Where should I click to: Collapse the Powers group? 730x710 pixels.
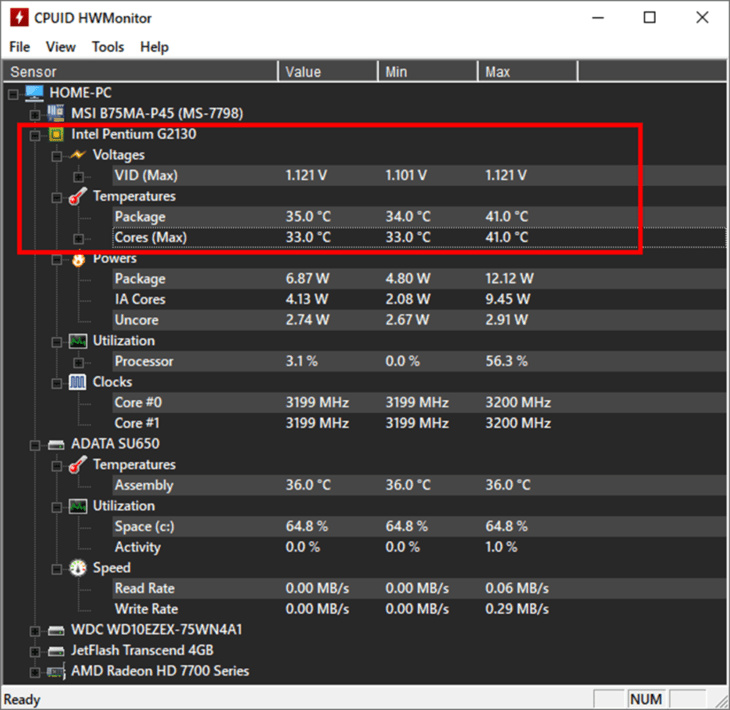tap(57, 259)
